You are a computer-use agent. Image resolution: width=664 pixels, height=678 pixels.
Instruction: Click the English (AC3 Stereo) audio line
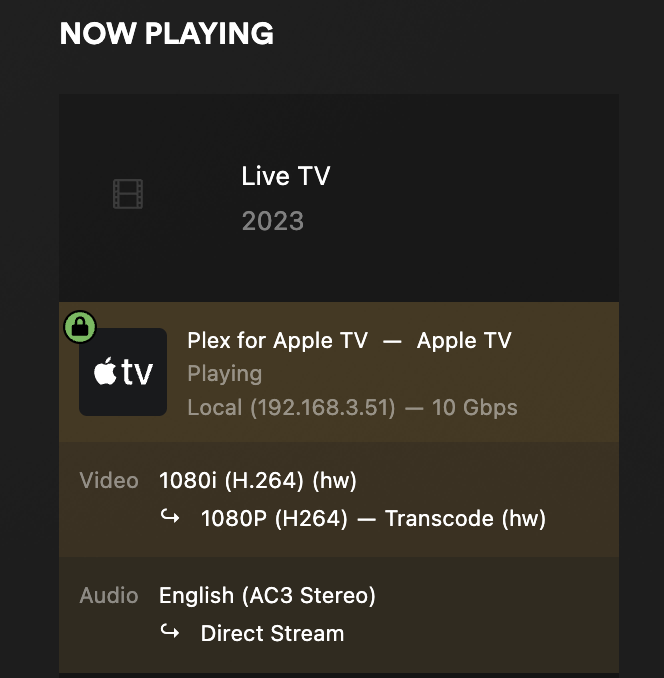tap(267, 596)
